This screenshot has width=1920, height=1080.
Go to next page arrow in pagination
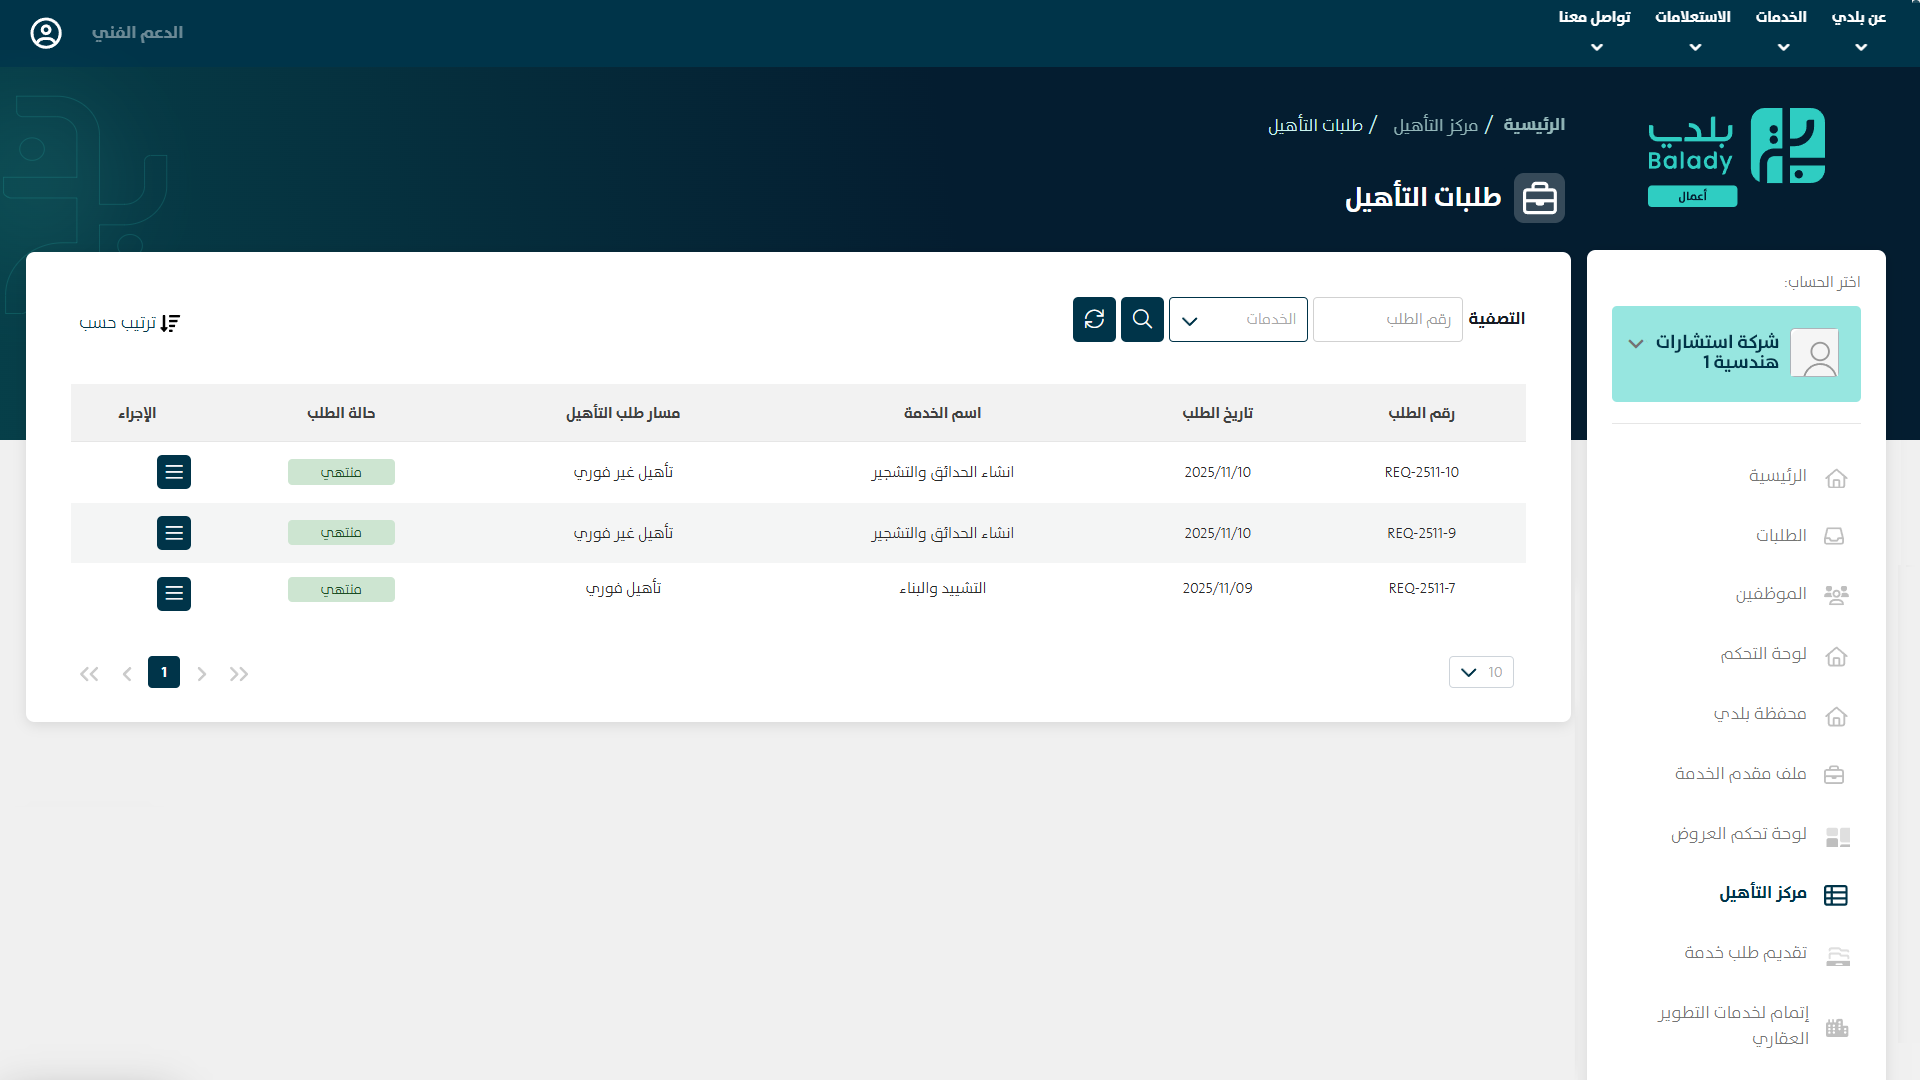click(127, 674)
